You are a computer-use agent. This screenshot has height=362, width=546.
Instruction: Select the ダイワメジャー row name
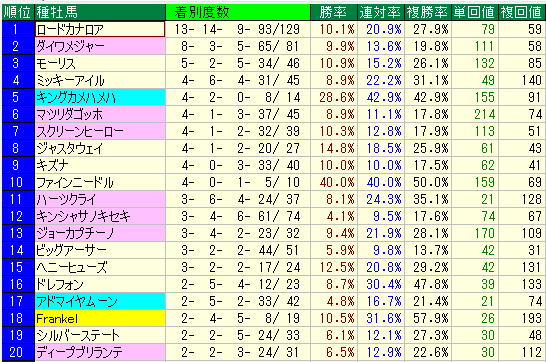pyautogui.click(x=100, y=46)
